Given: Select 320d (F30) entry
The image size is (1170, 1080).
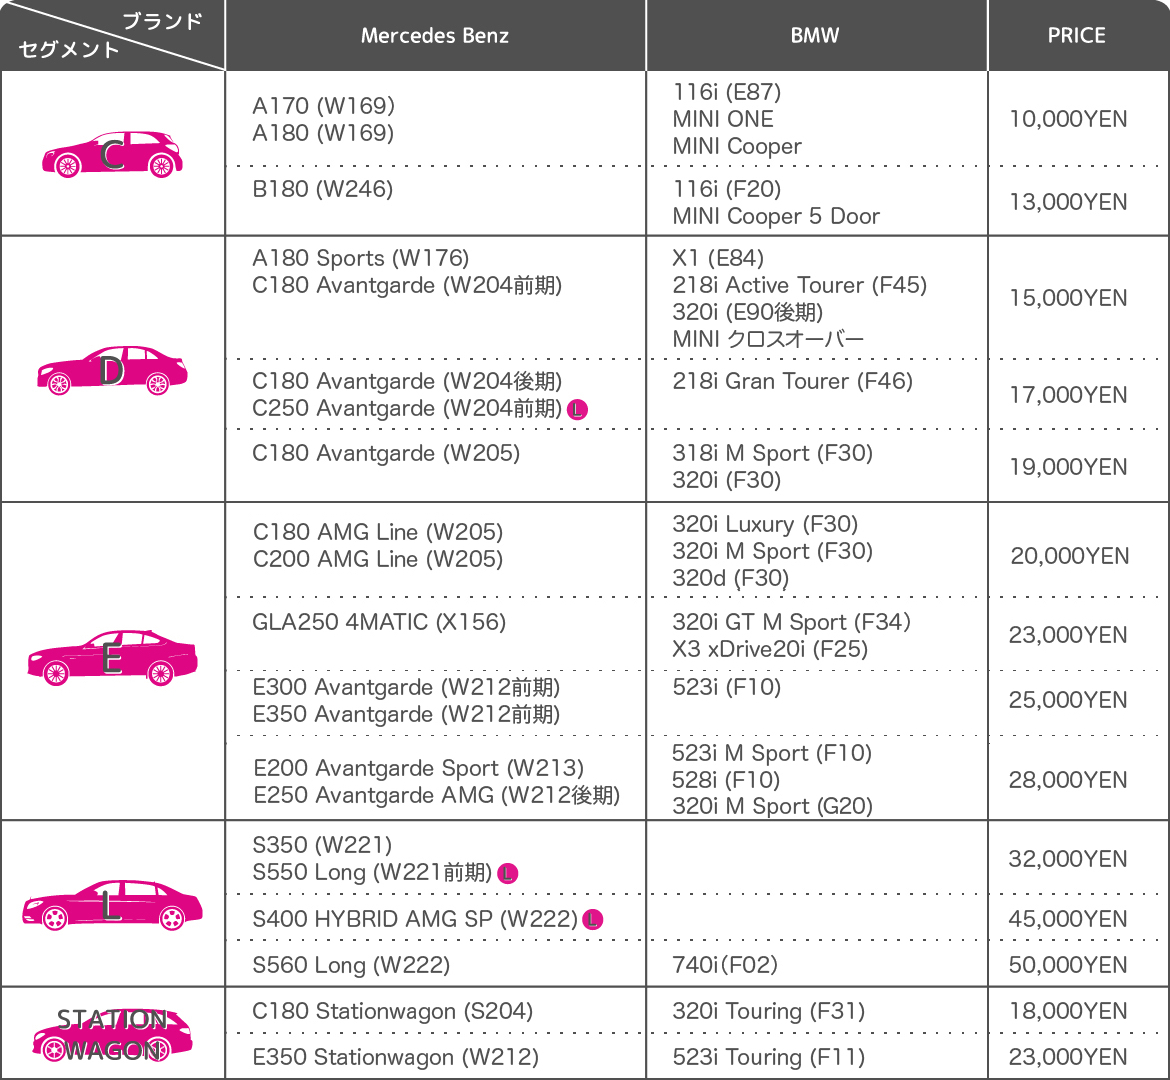Looking at the screenshot, I should pyautogui.click(x=731, y=578).
